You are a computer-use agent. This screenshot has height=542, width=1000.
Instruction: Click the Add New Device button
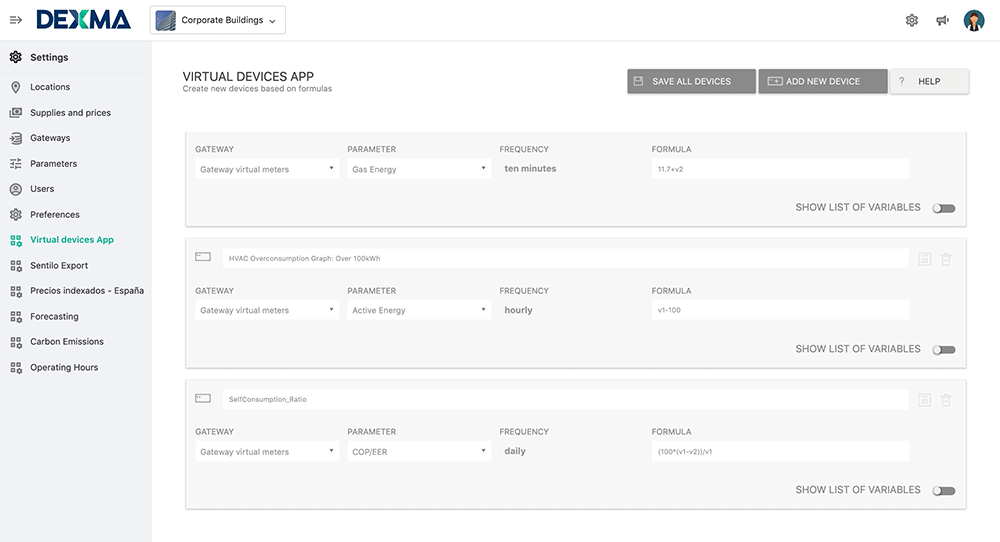click(x=823, y=82)
